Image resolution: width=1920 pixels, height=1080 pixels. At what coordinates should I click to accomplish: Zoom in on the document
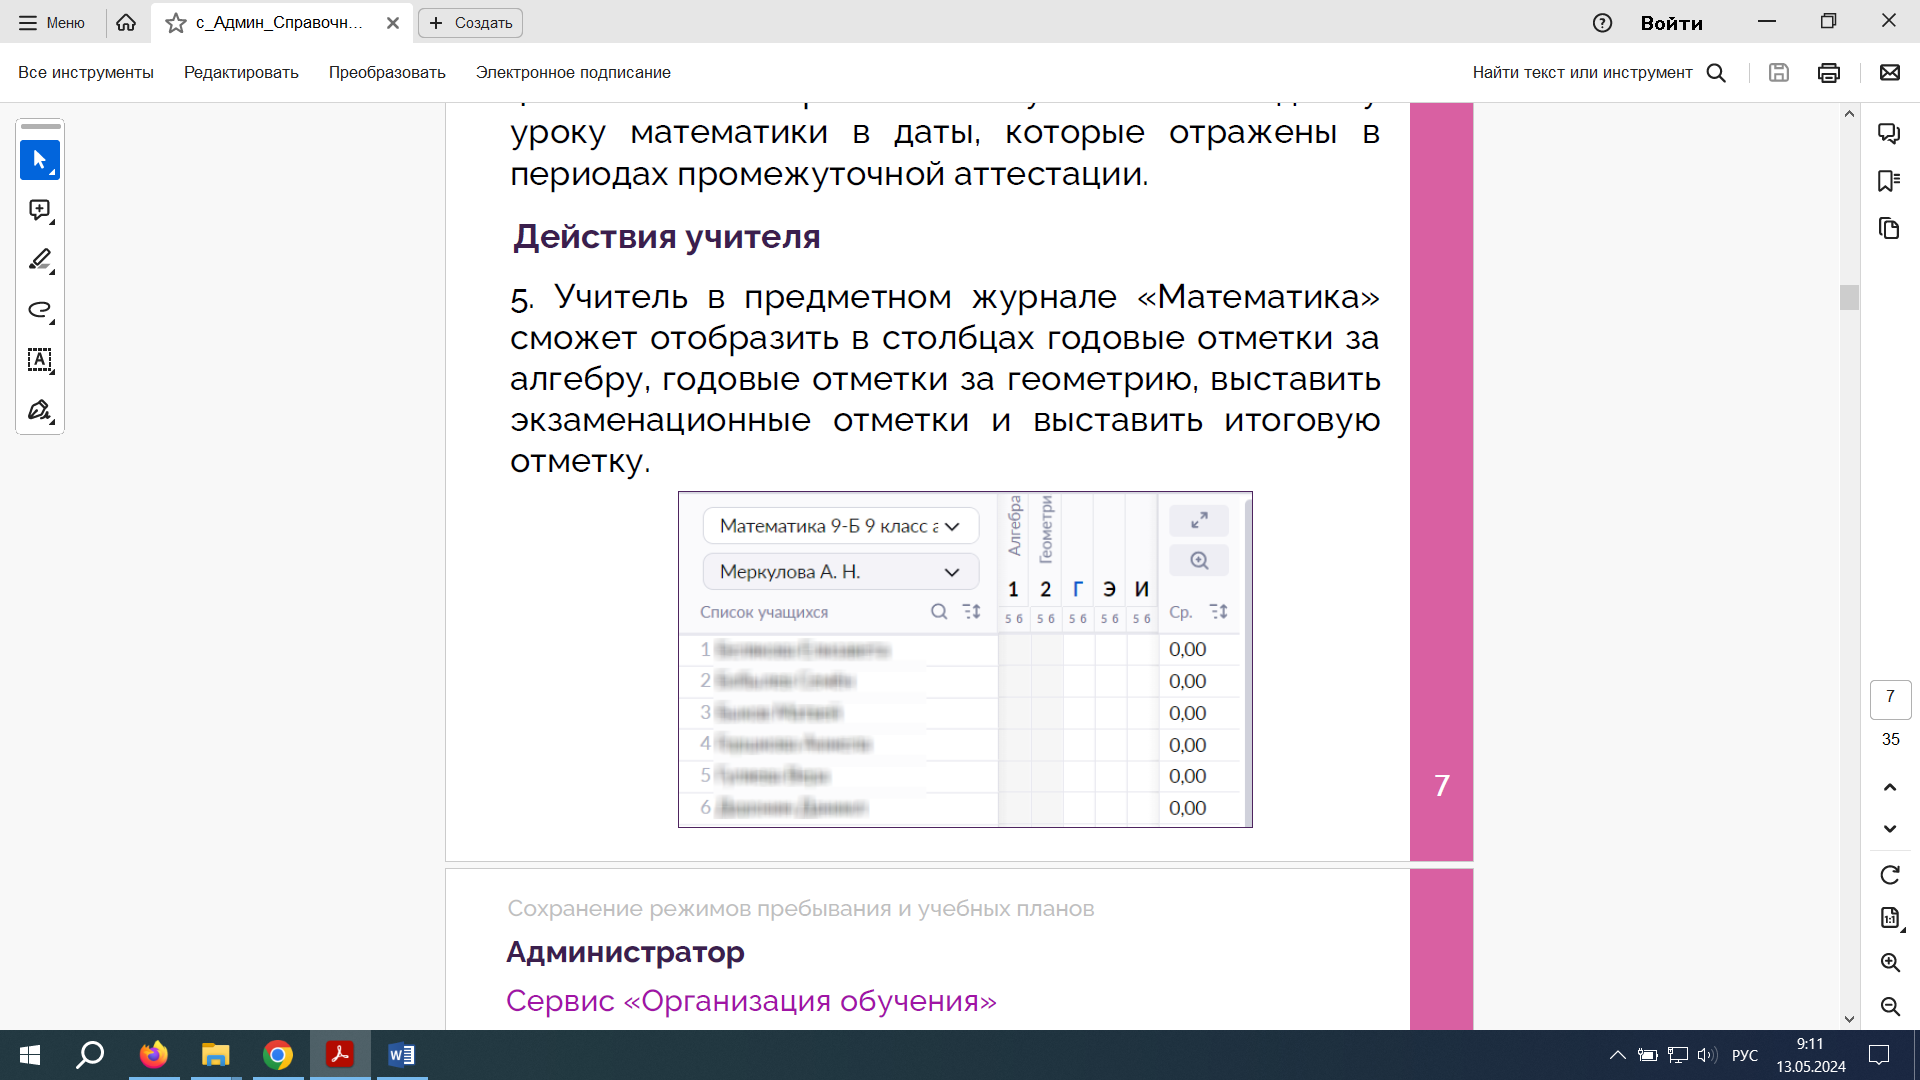pyautogui.click(x=1890, y=962)
